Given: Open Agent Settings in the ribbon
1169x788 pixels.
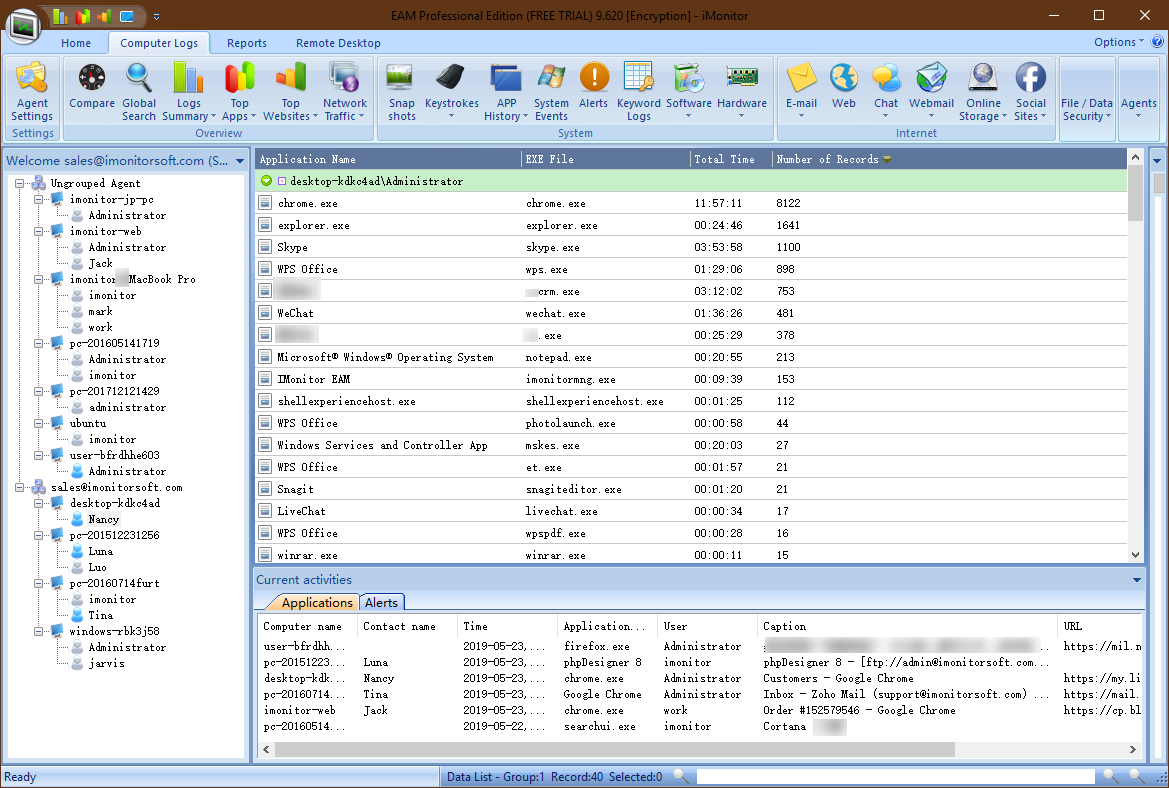Looking at the screenshot, I should (32, 92).
